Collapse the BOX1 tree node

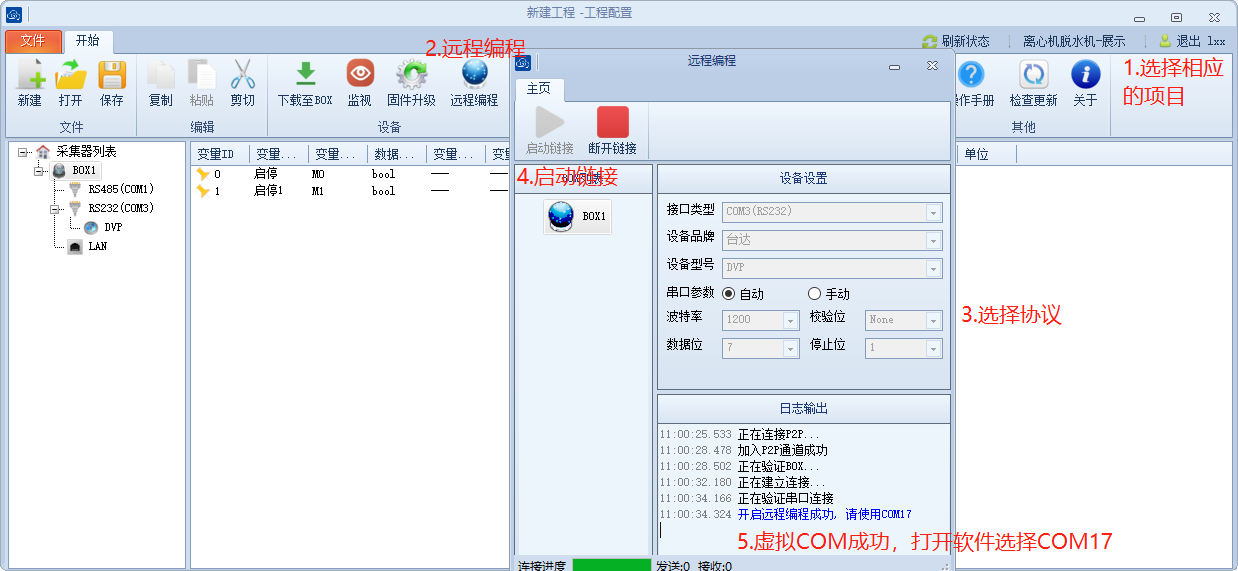click(40, 171)
